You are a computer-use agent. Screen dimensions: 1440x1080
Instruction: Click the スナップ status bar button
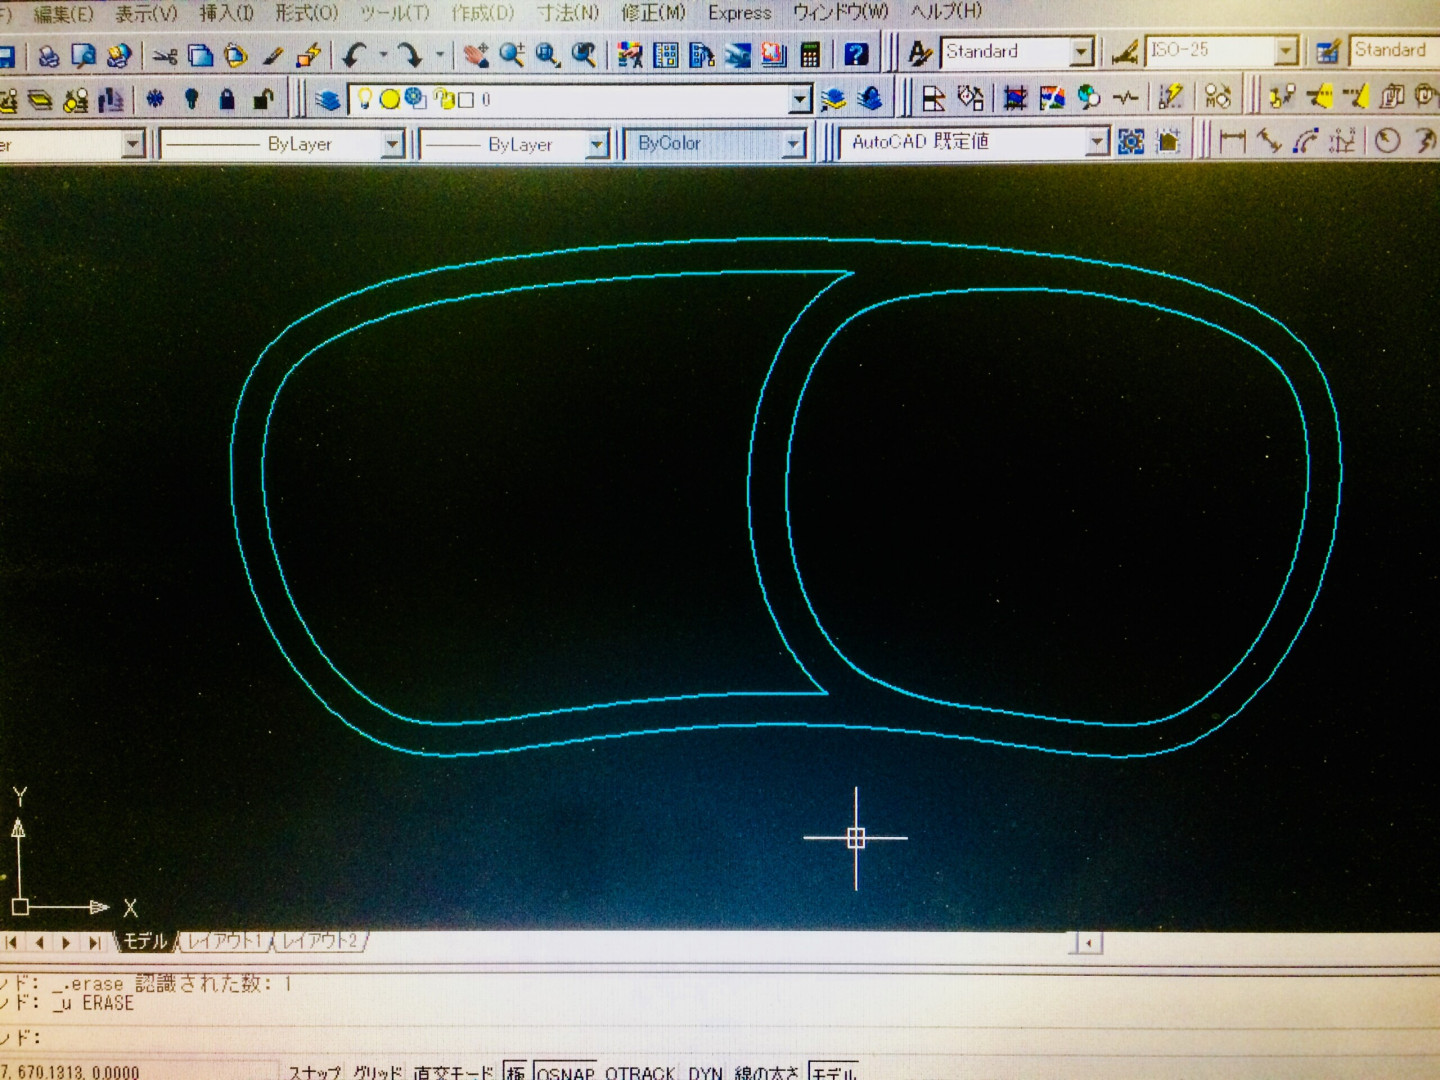click(314, 1072)
